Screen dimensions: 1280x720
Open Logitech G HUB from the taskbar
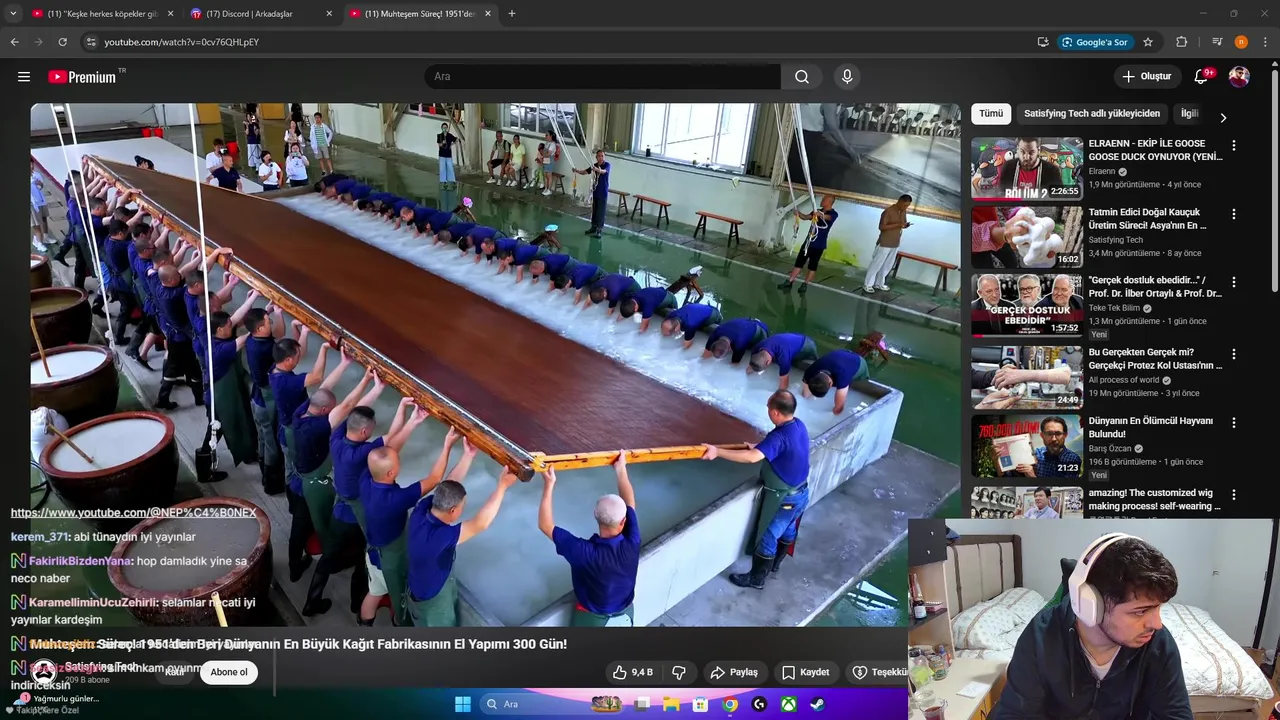point(759,704)
